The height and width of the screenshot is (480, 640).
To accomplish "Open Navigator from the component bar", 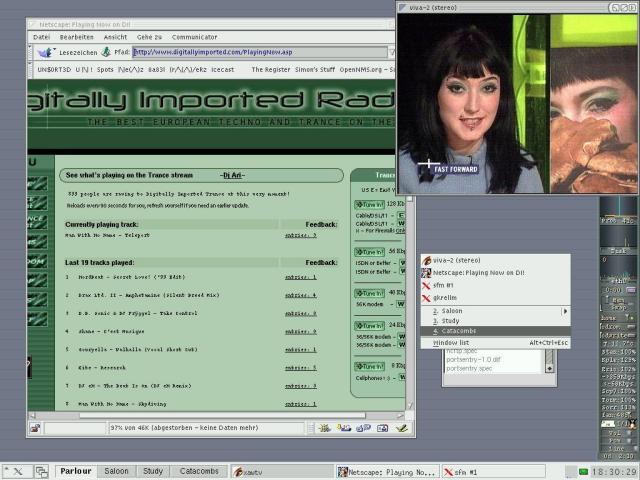I will coord(324,428).
